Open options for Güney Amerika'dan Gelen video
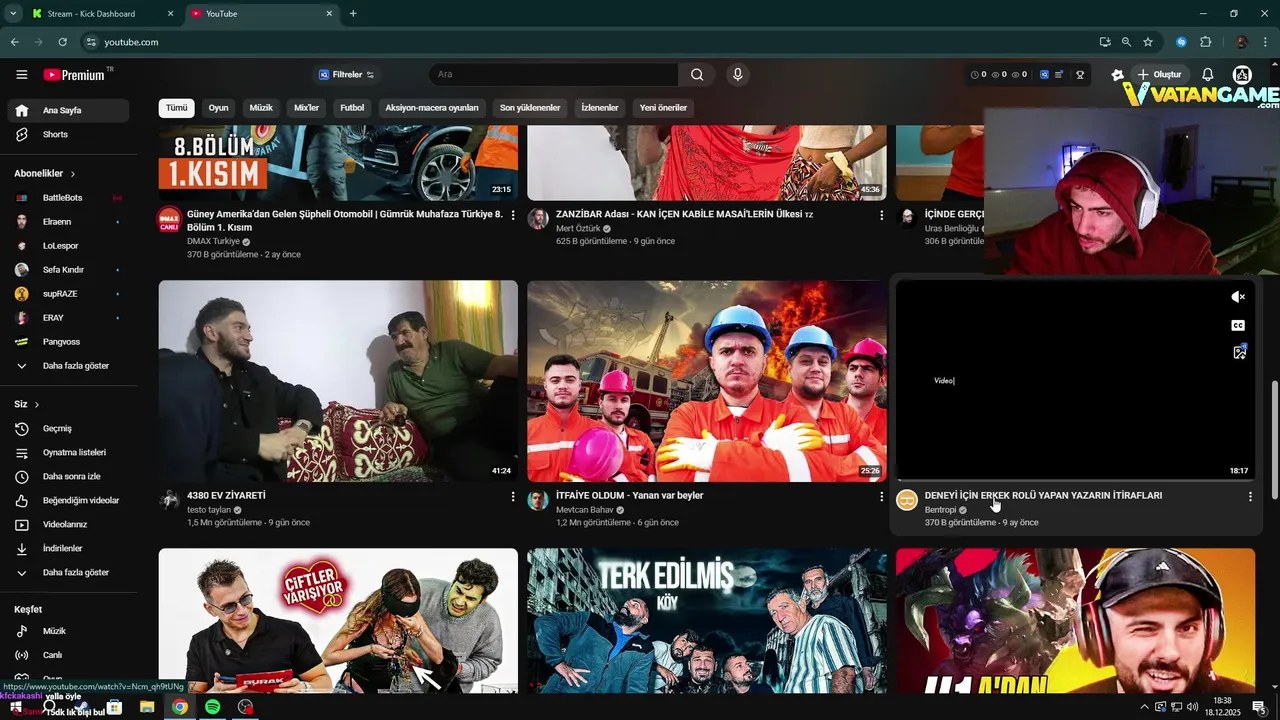The image size is (1280, 720). coord(513,215)
